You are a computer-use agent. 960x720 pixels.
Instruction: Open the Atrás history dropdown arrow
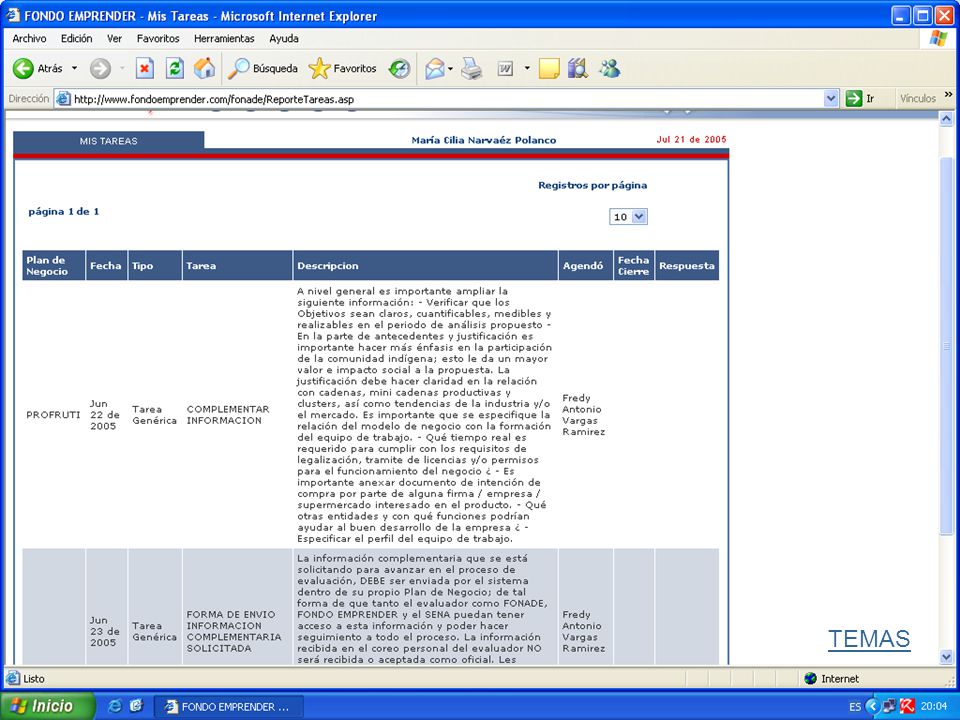(74, 68)
